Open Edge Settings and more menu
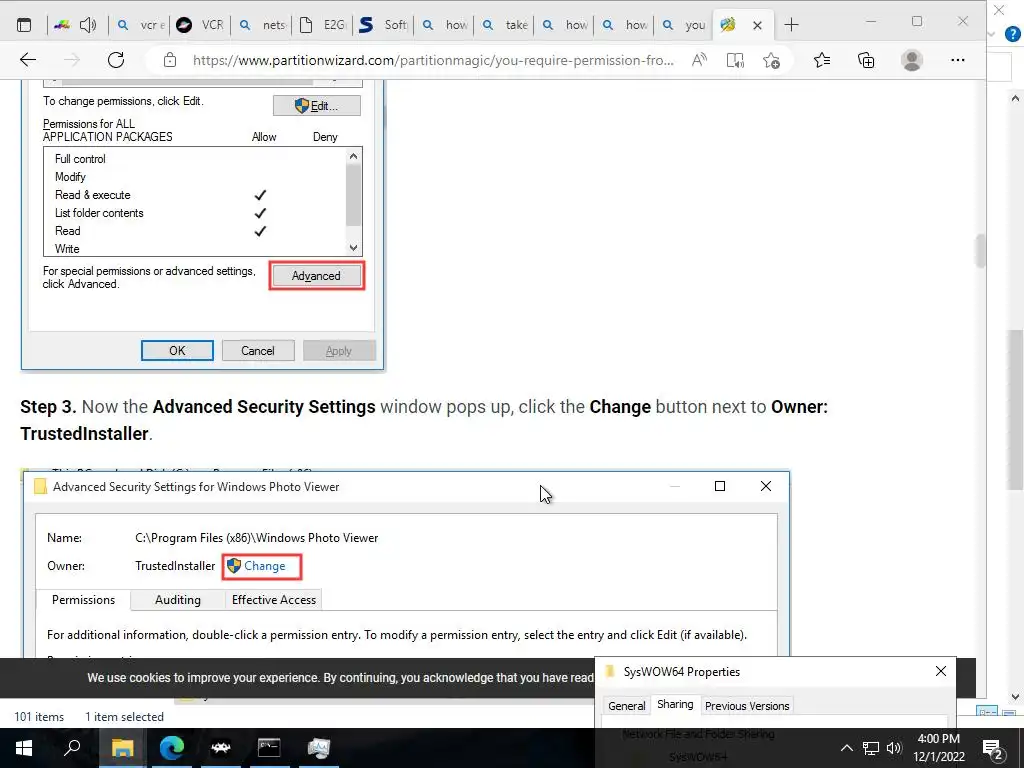This screenshot has height=768, width=1024. (957, 60)
